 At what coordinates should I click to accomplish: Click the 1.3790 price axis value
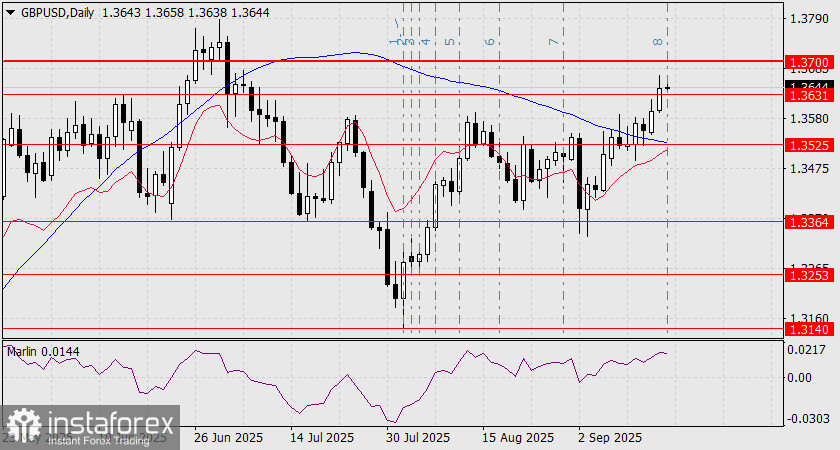point(809,19)
